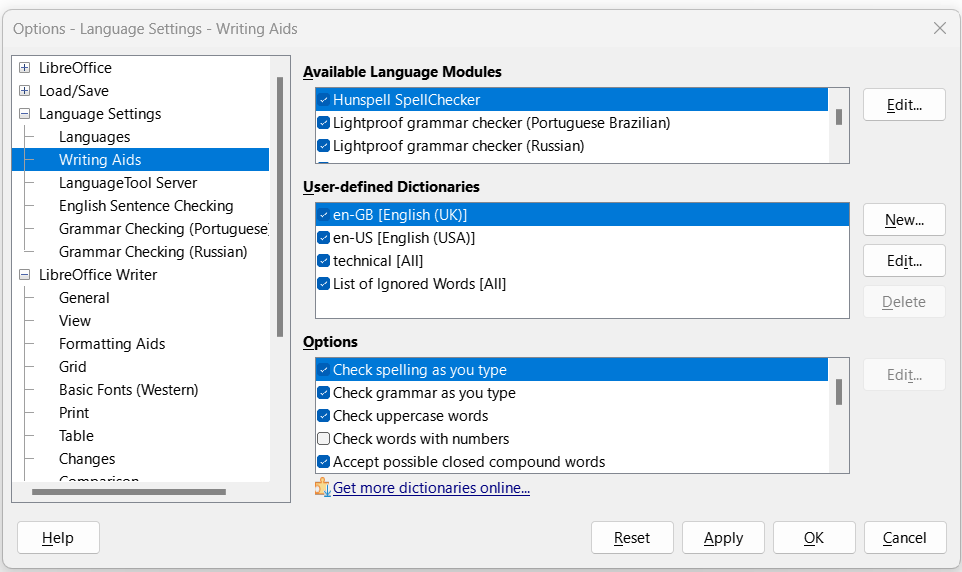Uncheck Accept possible closed compound words
Screen dimensions: 962x572
click(324, 462)
